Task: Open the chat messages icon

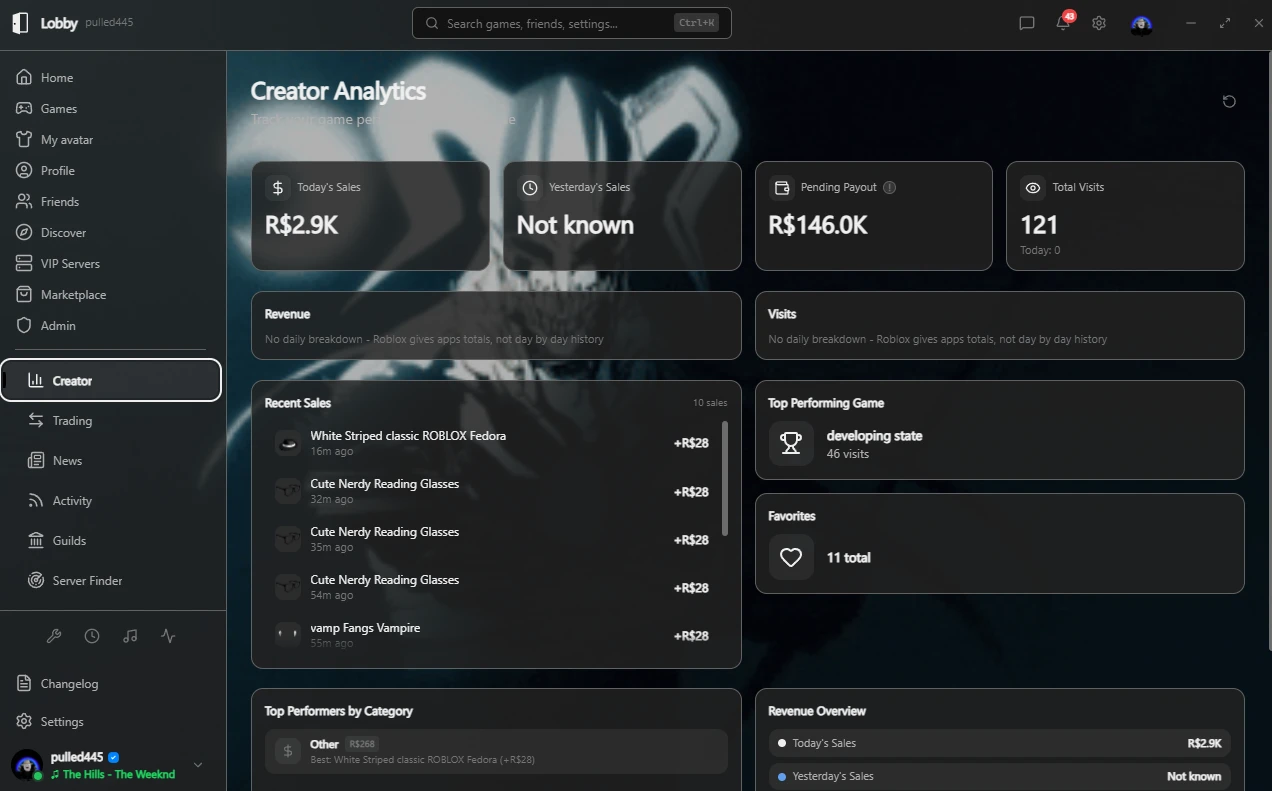Action: tap(1026, 23)
